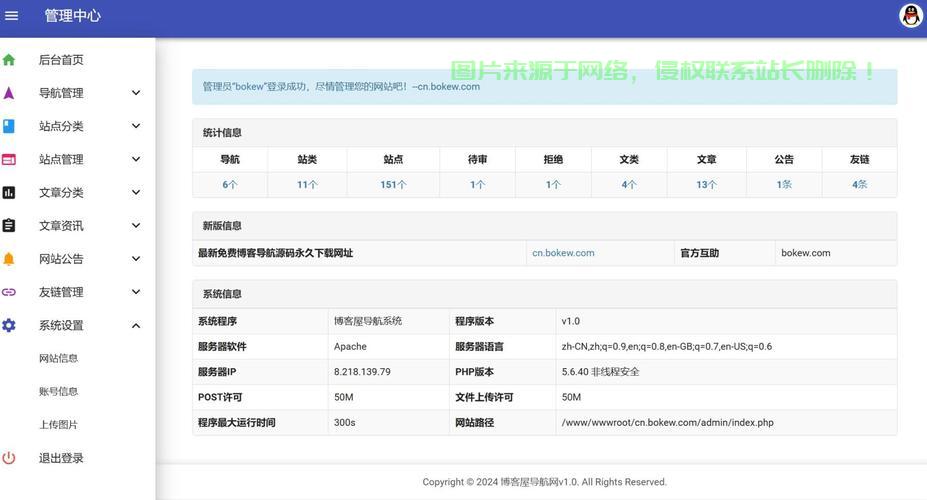The height and width of the screenshot is (500, 927).
Task: Open 文章分类 menu item
Action: [61, 192]
